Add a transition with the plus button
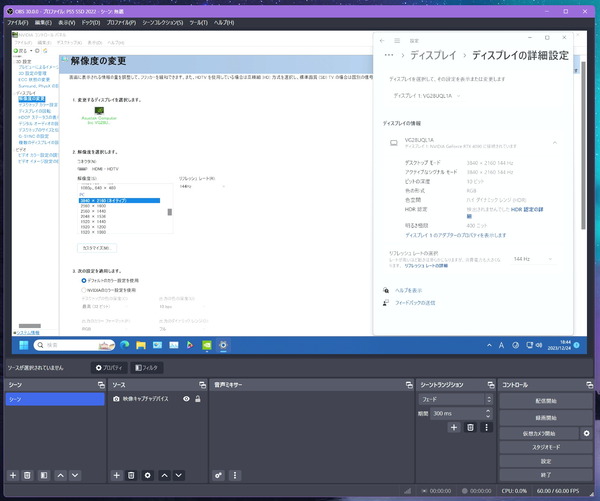Viewport: 600px width, 501px height. [454, 427]
